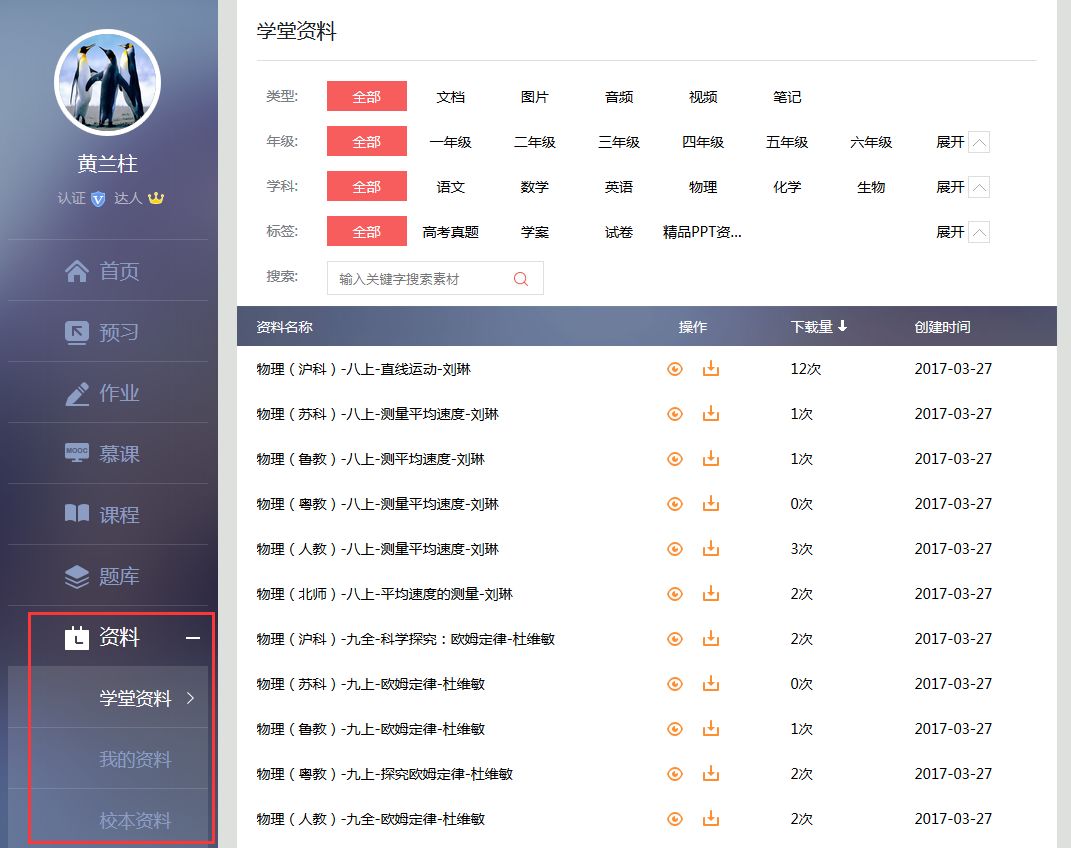The width and height of the screenshot is (1071, 848).
Task: Open the 题库 question bank icon
Action: 76,575
